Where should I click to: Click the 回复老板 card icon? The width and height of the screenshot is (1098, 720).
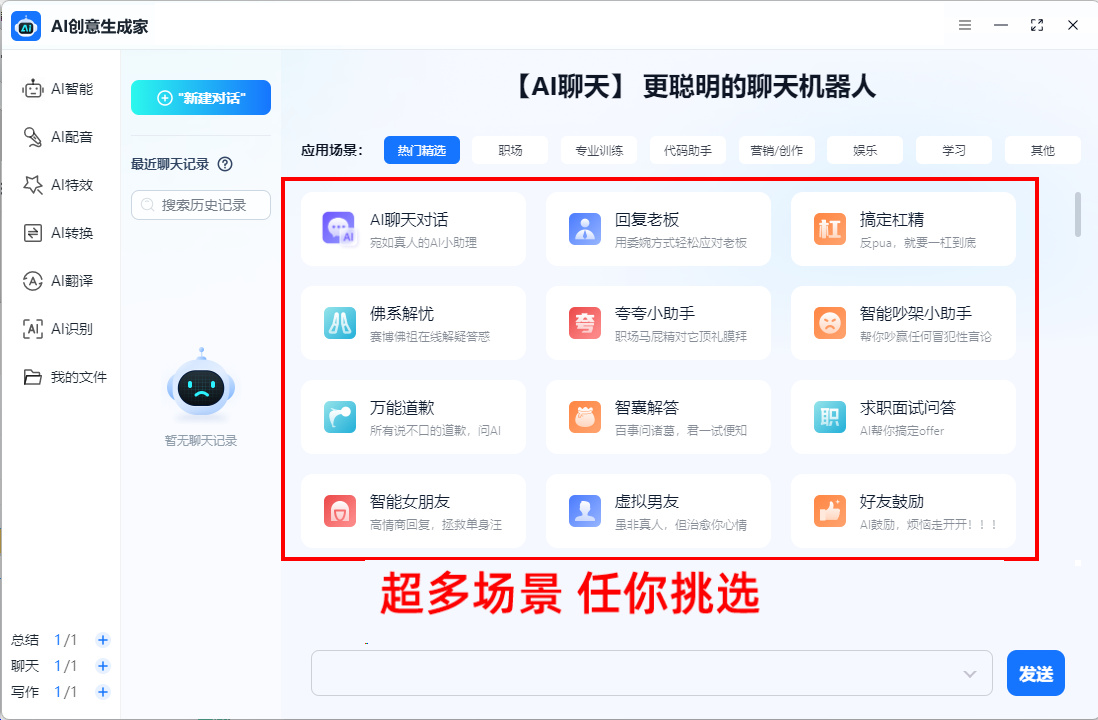point(585,229)
